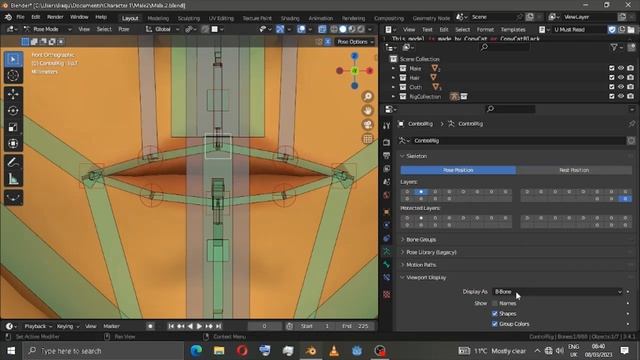Open the Display As B-Bone dropdown
Viewport: 640px width, 360px height.
(558, 291)
